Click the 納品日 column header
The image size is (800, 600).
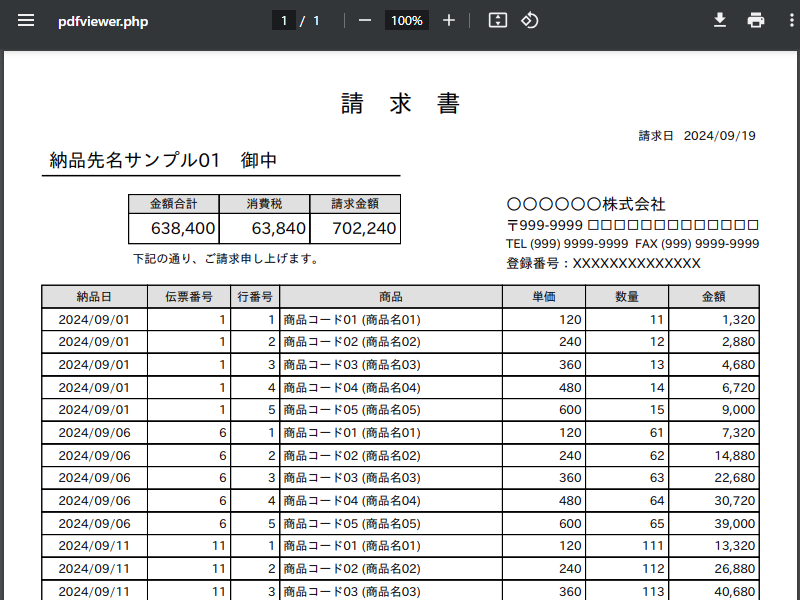coord(94,296)
